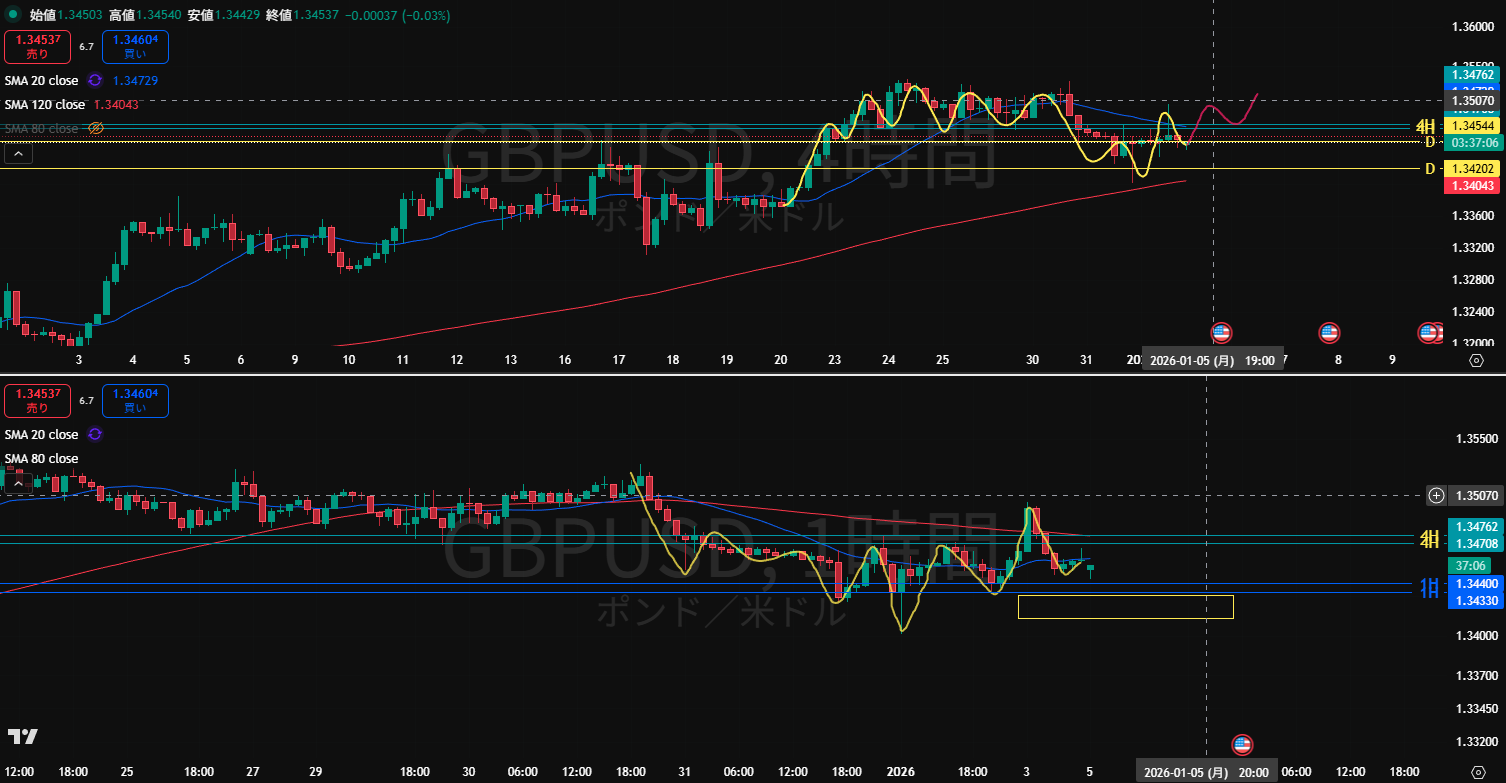Image resolution: width=1506 pixels, height=783 pixels.
Task: Open chart settings gear on top chart time axis
Action: [1476, 361]
